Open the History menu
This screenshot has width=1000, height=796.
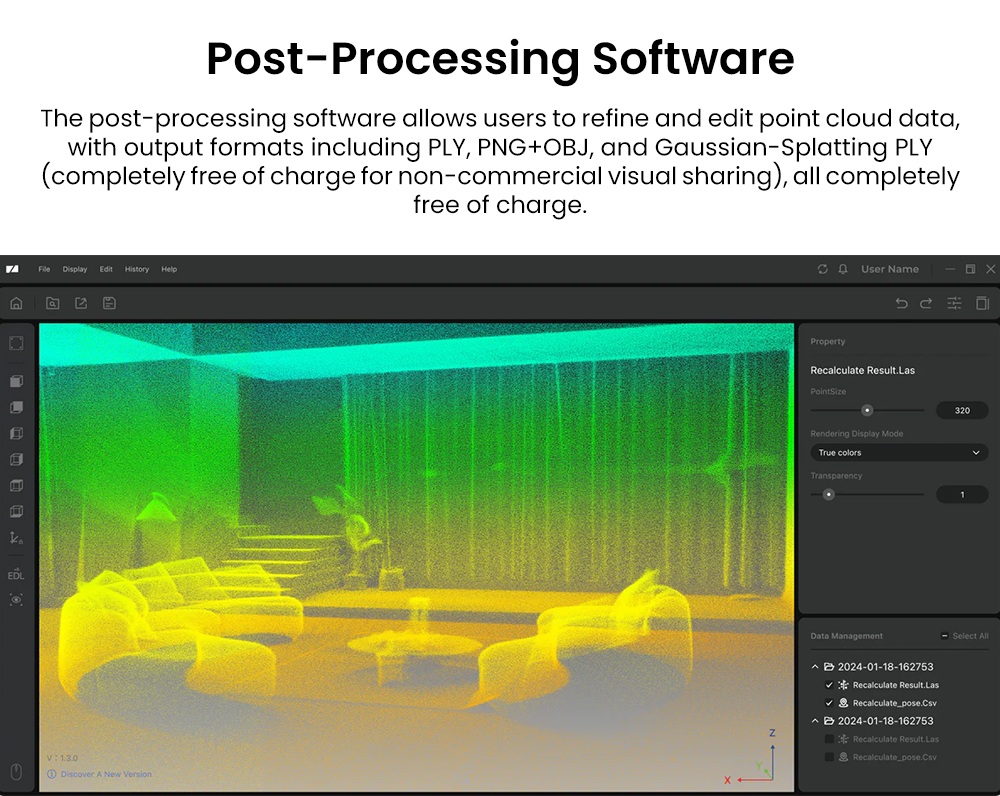(137, 269)
